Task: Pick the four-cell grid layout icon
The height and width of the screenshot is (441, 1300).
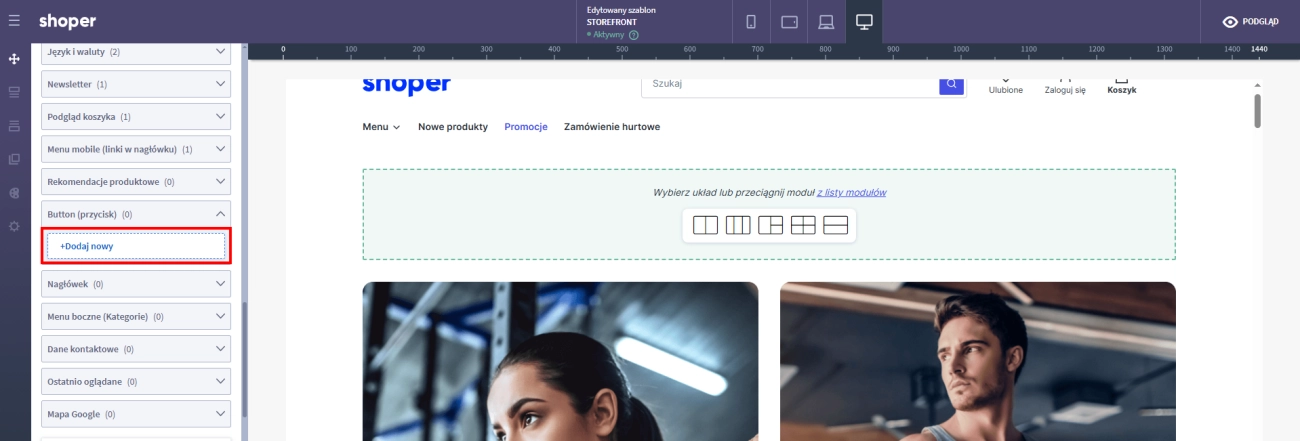Action: point(803,225)
